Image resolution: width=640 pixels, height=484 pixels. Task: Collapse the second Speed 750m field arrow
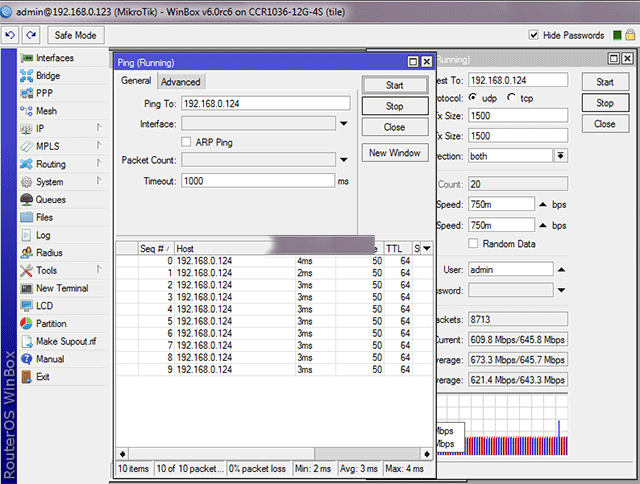(543, 225)
